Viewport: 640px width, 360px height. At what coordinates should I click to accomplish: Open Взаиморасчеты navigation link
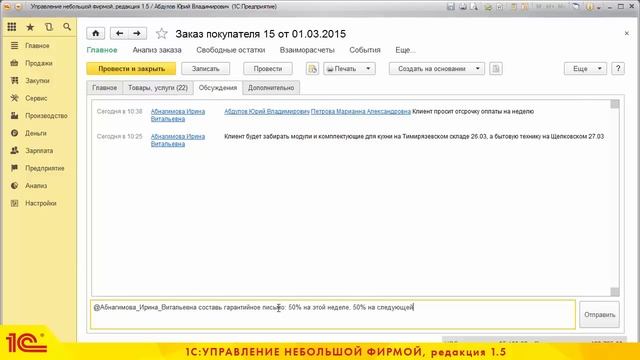click(307, 50)
